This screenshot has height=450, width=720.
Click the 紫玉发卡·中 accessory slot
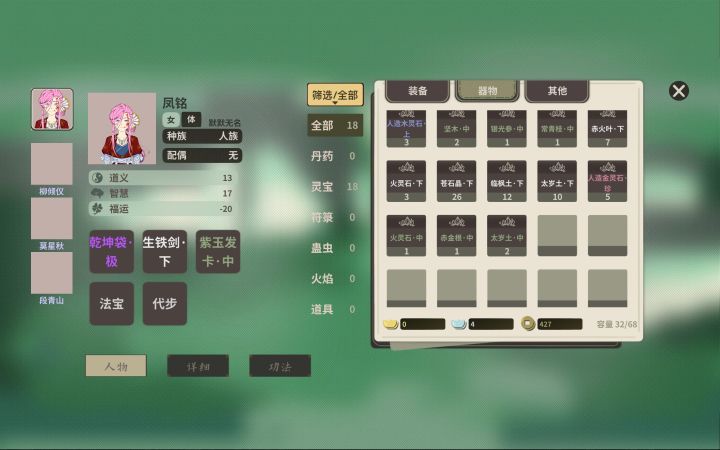pyautogui.click(x=218, y=252)
